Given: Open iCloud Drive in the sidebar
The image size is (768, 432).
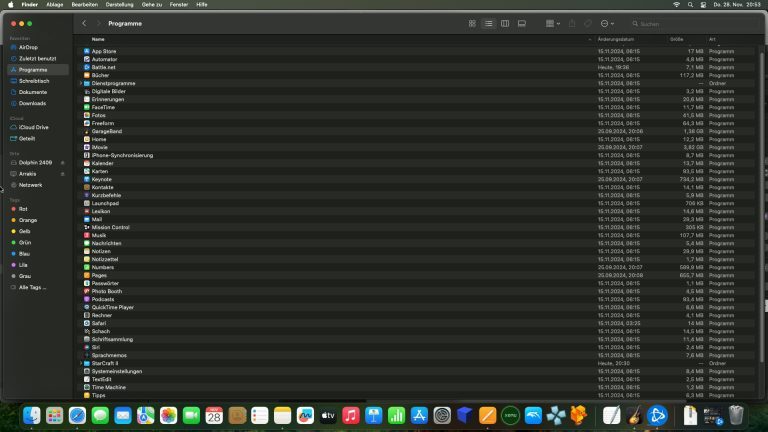Looking at the screenshot, I should click(x=38, y=127).
